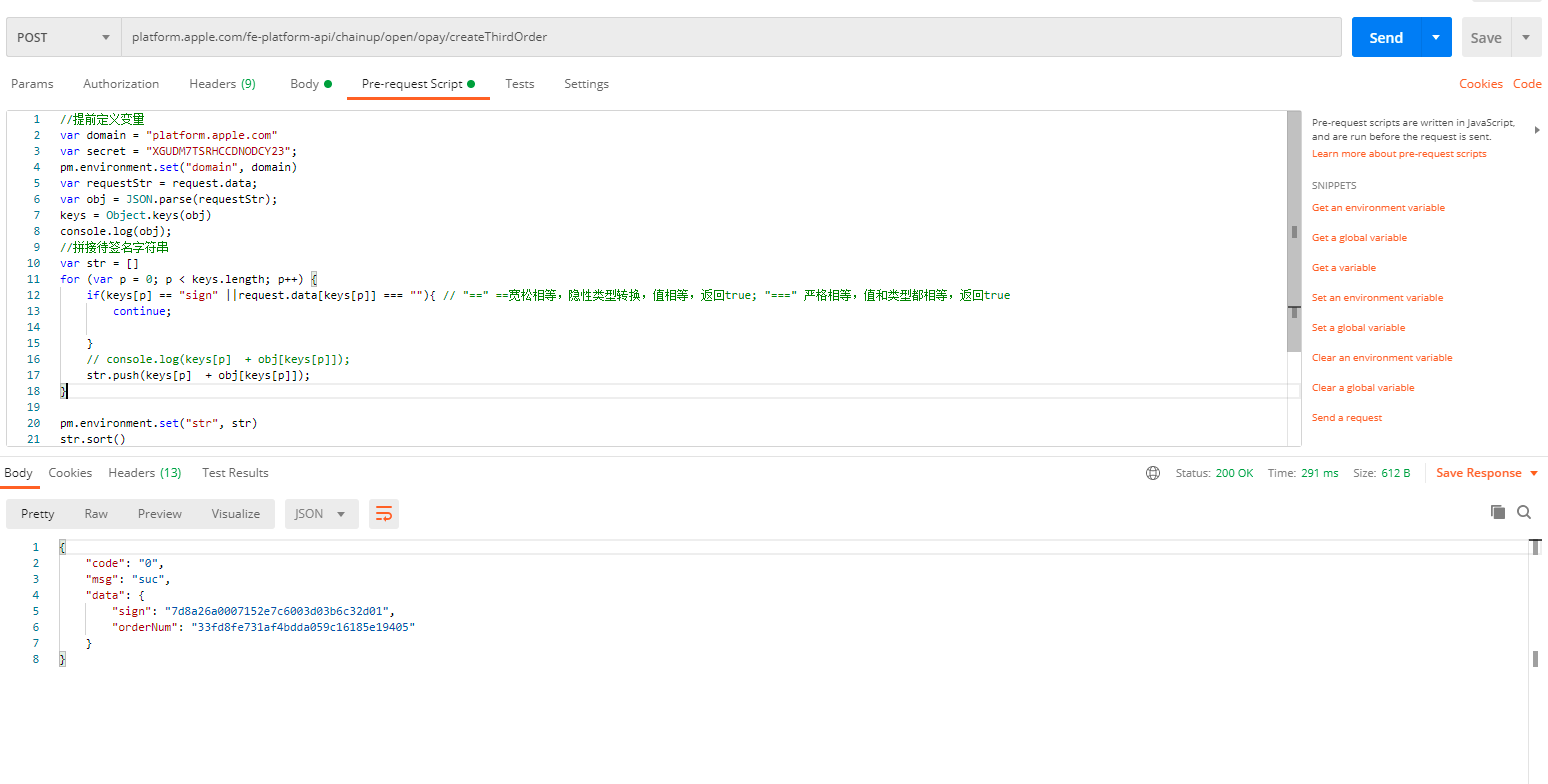The width and height of the screenshot is (1548, 784).
Task: Switch response view to Raw
Action: click(x=96, y=514)
